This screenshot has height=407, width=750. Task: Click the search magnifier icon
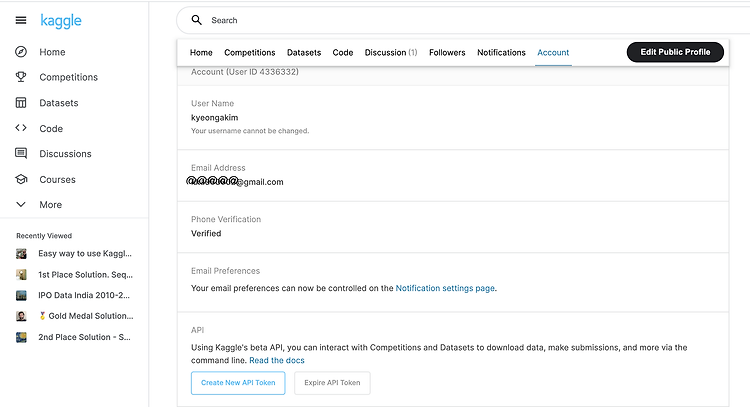(x=197, y=20)
